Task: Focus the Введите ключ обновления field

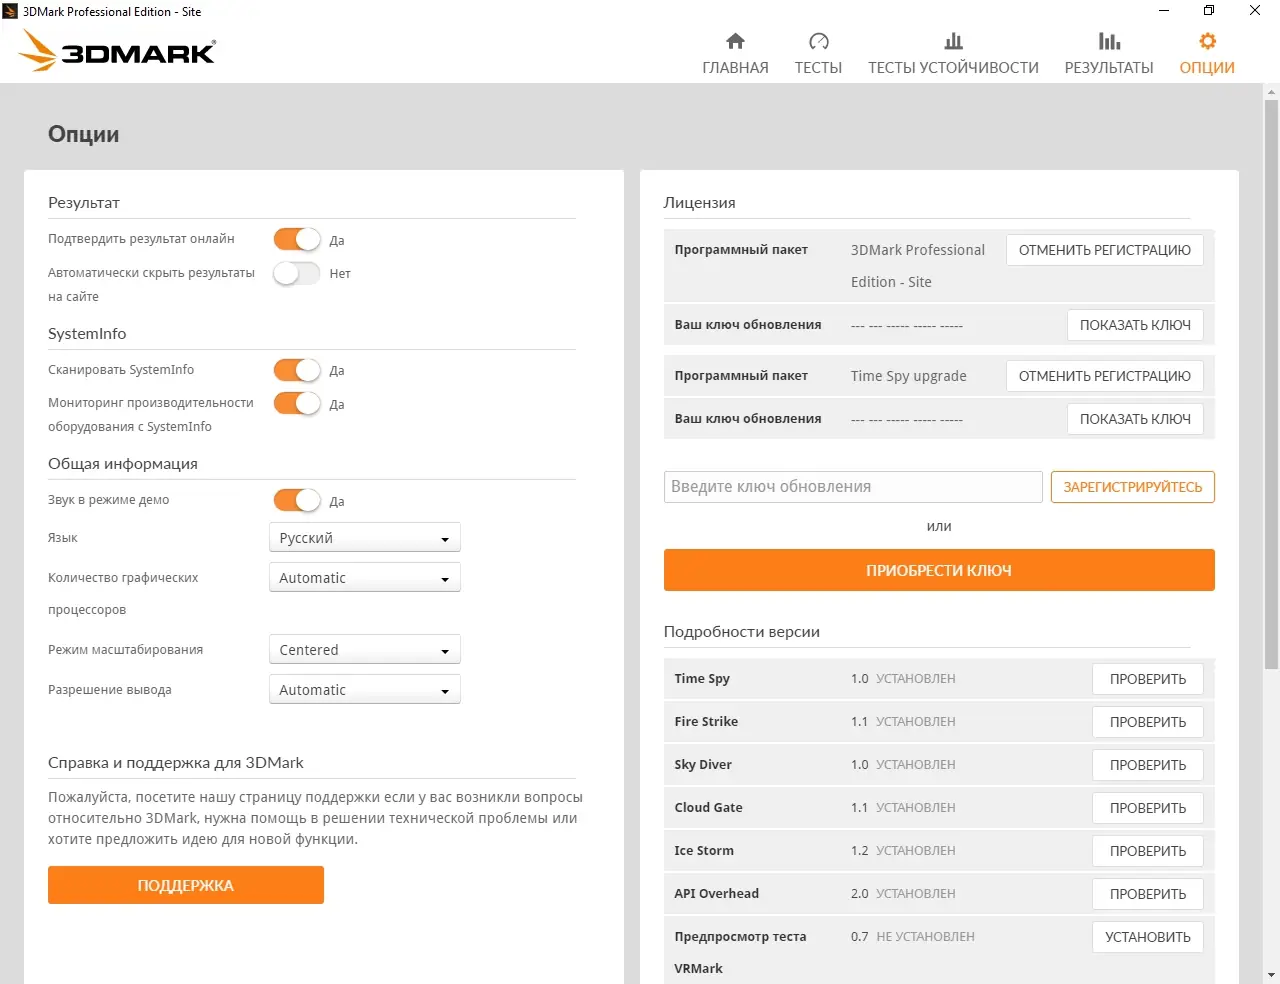Action: coord(853,487)
